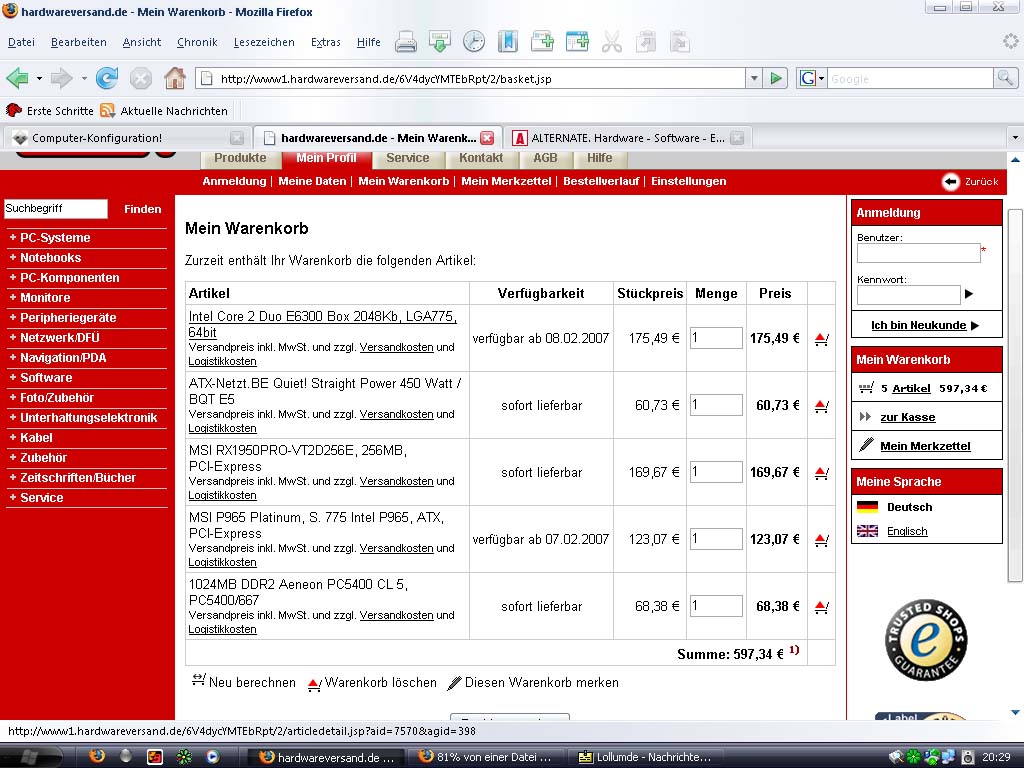Viewport: 1024px width, 768px height.
Task: Click the British flag icon
Action: [867, 531]
